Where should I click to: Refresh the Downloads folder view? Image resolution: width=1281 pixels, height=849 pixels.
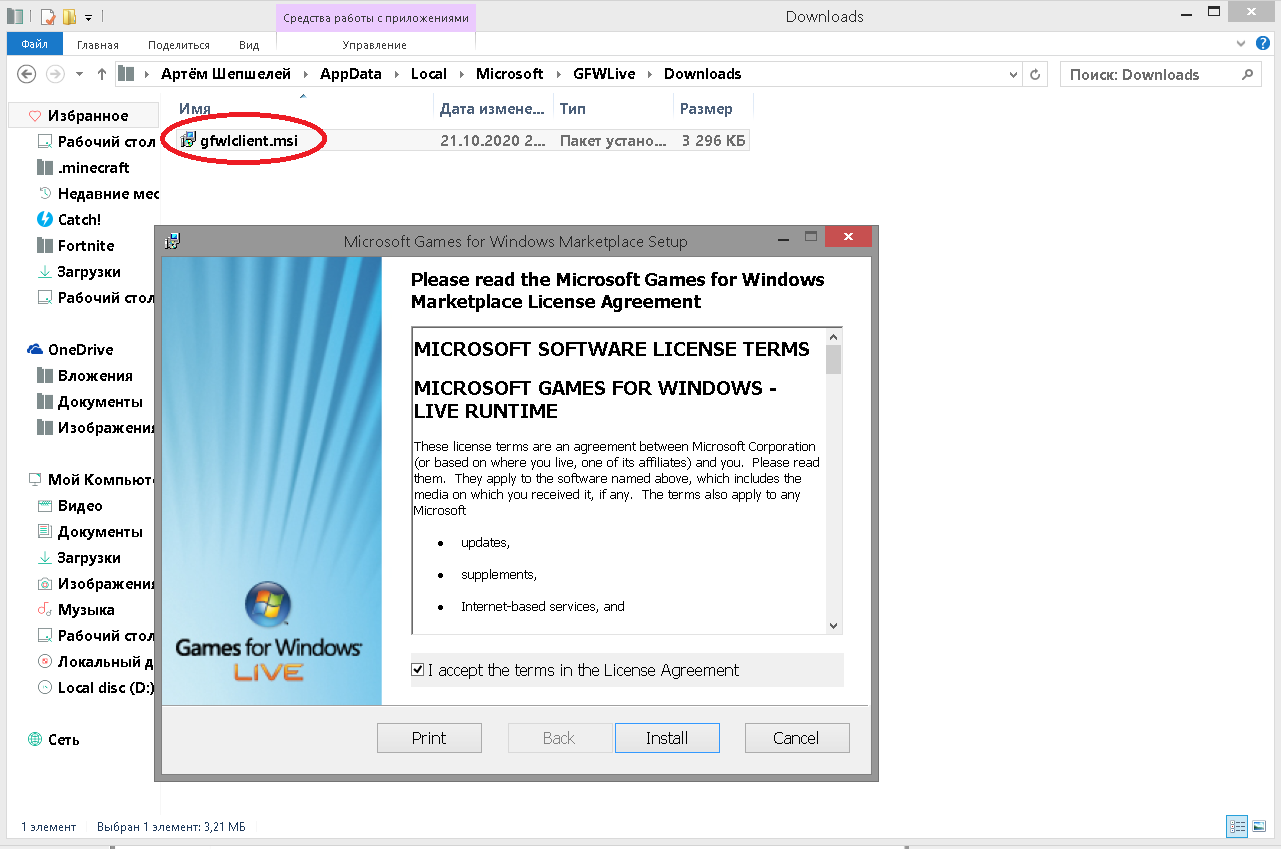coord(1037,74)
